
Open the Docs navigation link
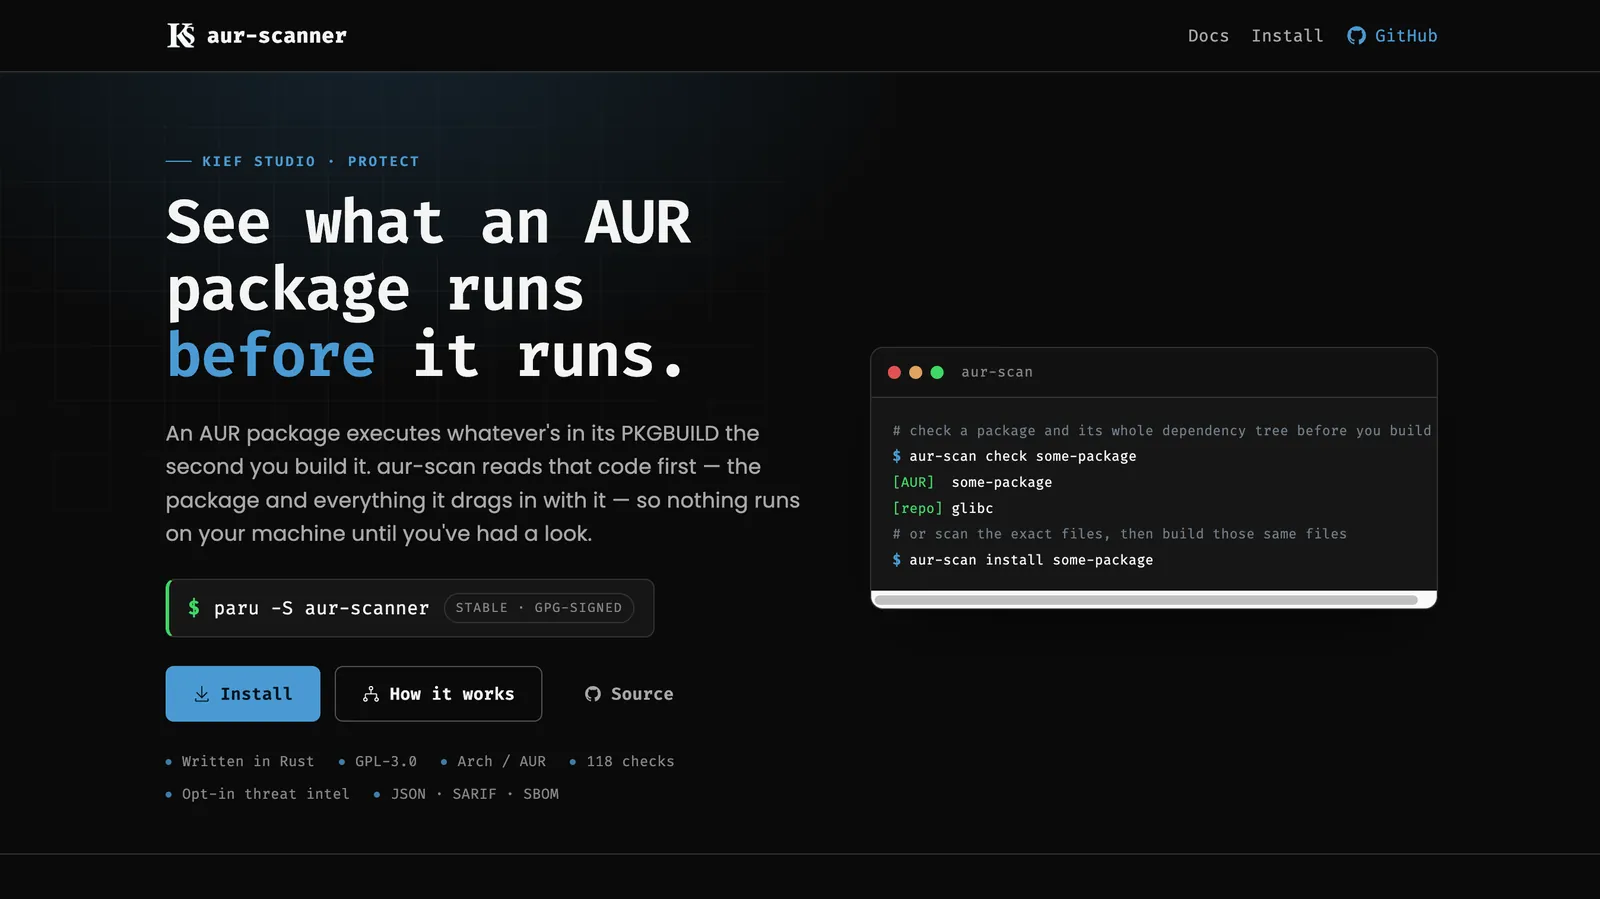1208,36
